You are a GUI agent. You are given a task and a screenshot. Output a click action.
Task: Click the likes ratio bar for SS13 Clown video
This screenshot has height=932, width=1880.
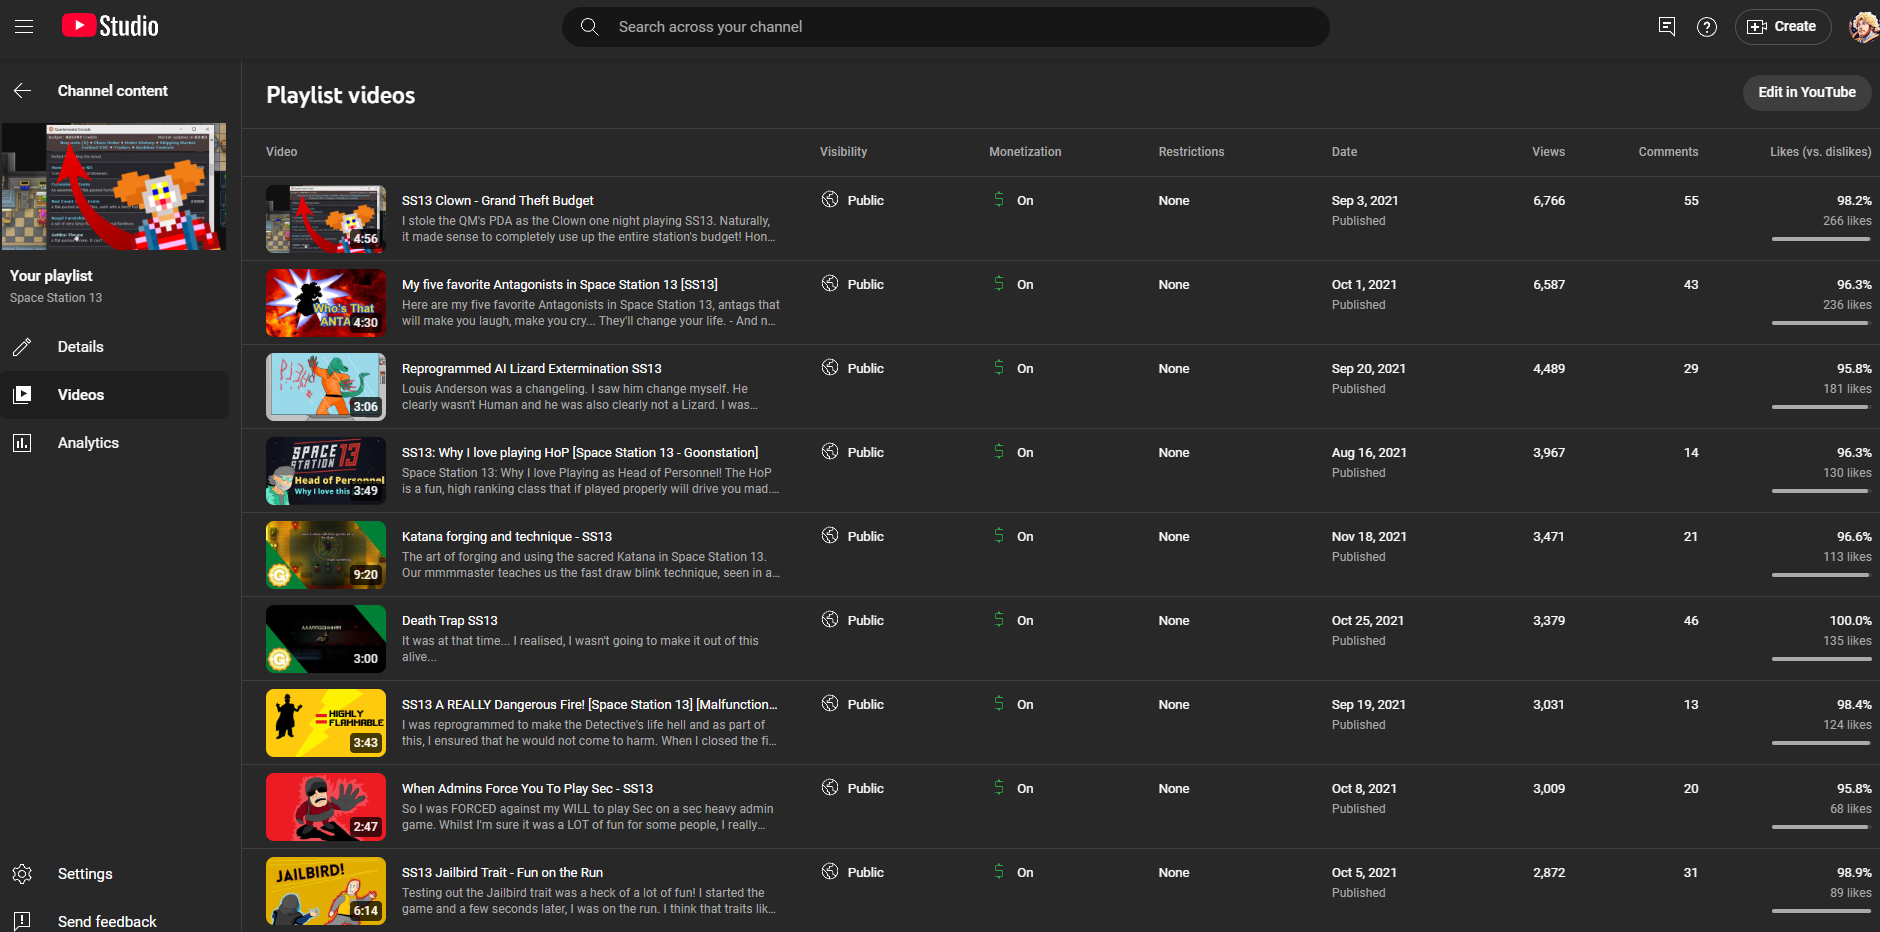[1821, 239]
